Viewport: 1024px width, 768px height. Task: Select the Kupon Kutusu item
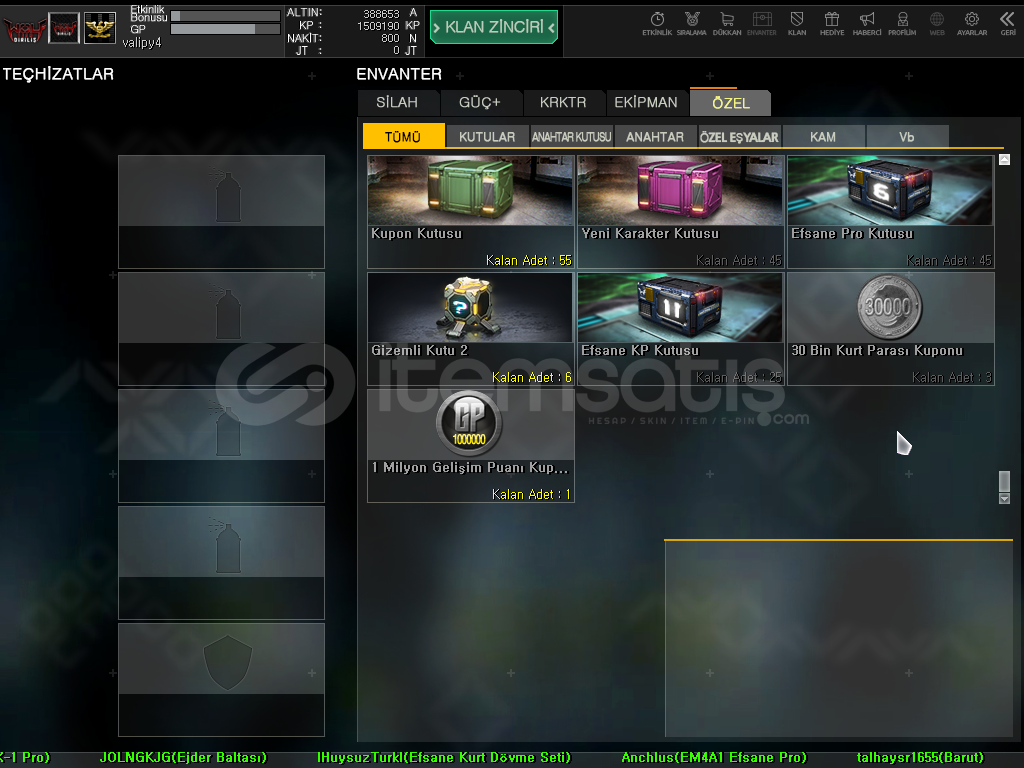pyautogui.click(x=470, y=212)
